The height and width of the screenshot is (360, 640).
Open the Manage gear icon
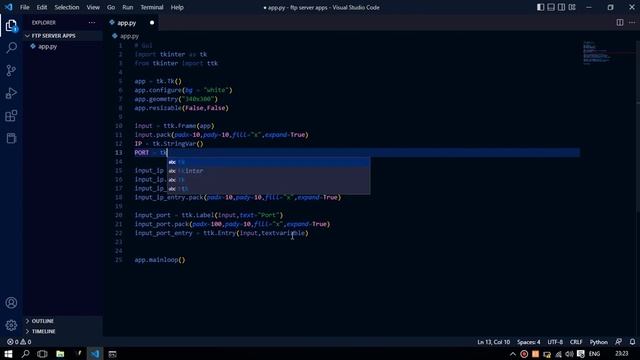11,325
